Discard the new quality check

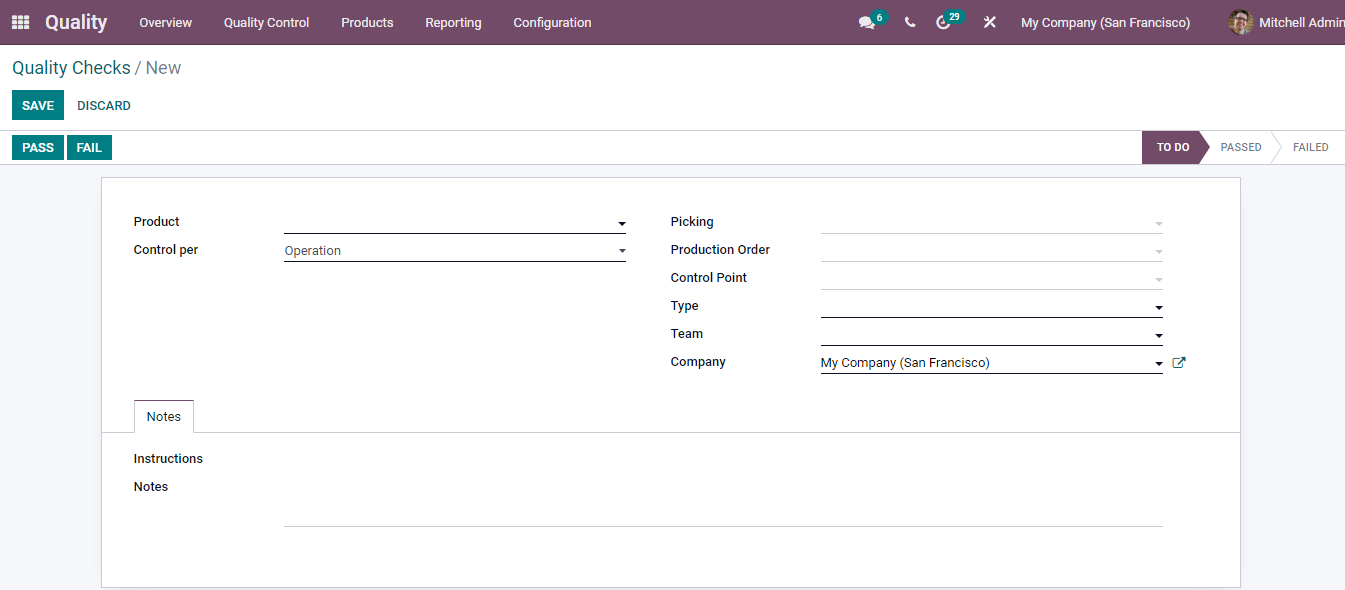104,105
